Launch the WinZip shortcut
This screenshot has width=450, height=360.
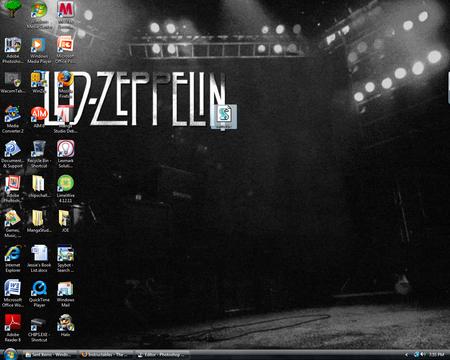[x=39, y=82]
